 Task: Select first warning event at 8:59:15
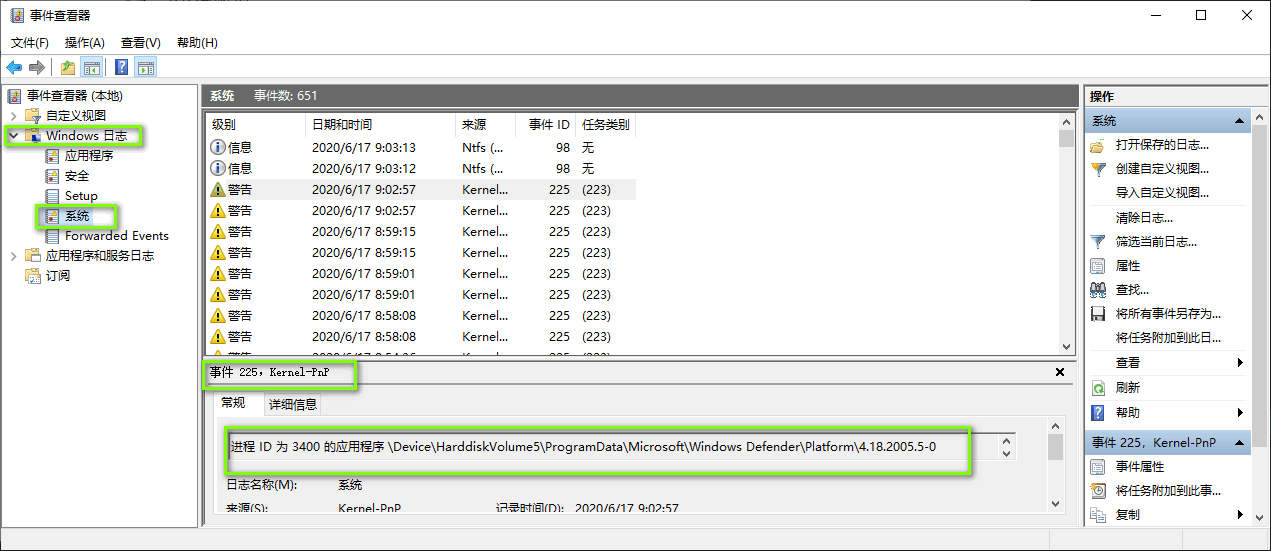point(421,232)
